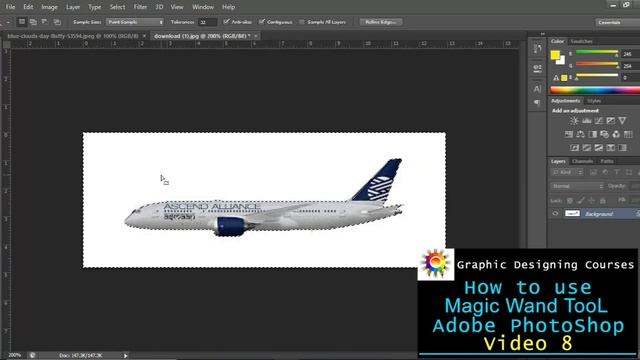Screen dimensions: 640x360
Task: Select New selection mode in options bar
Action: point(22,22)
